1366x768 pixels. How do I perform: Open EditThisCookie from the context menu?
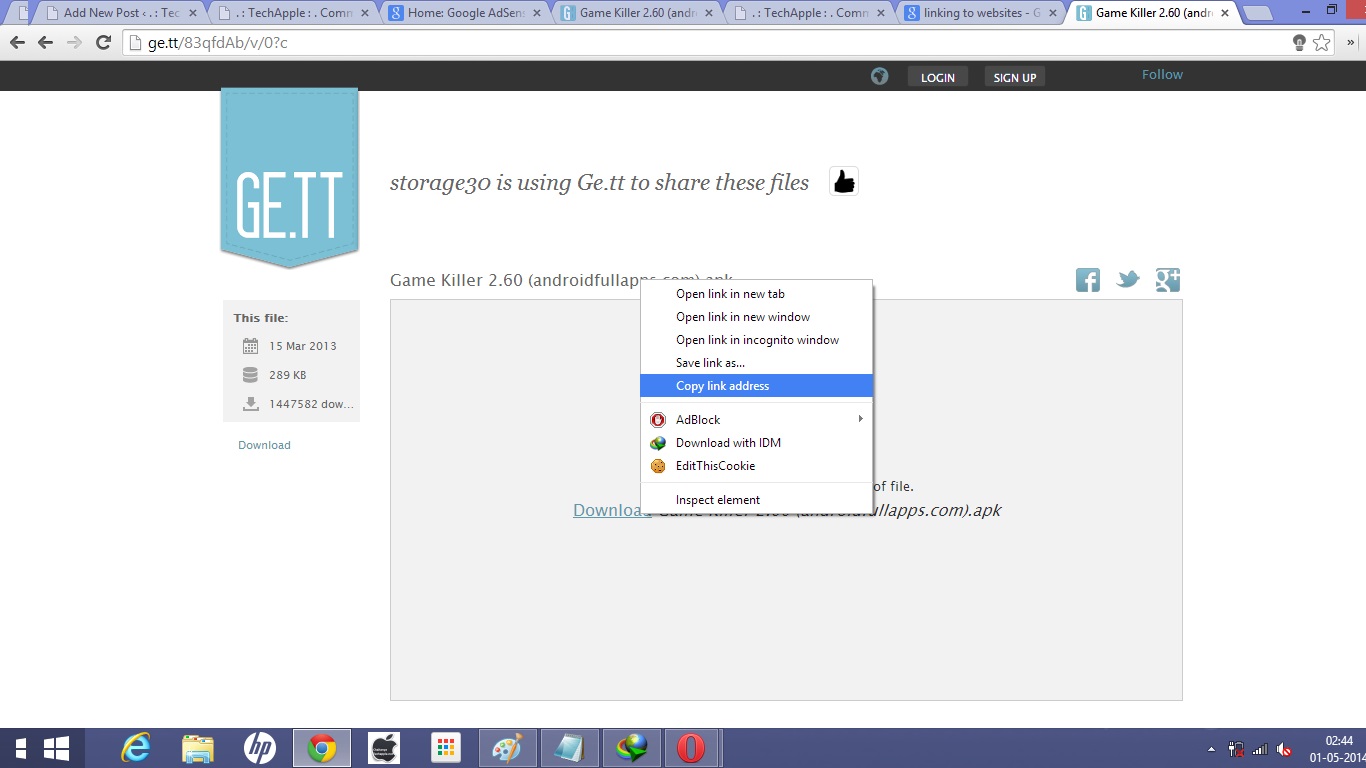pos(757,466)
